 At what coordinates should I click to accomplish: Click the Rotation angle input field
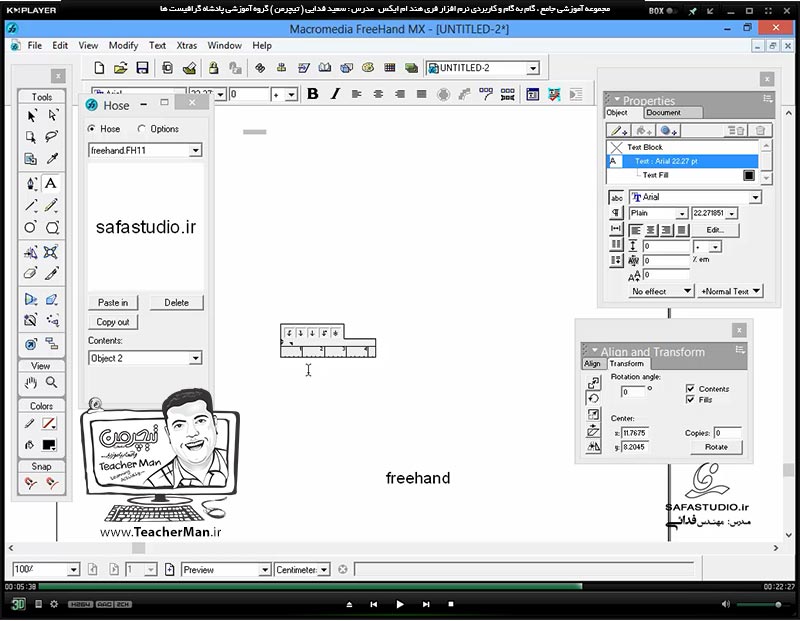(x=633, y=392)
